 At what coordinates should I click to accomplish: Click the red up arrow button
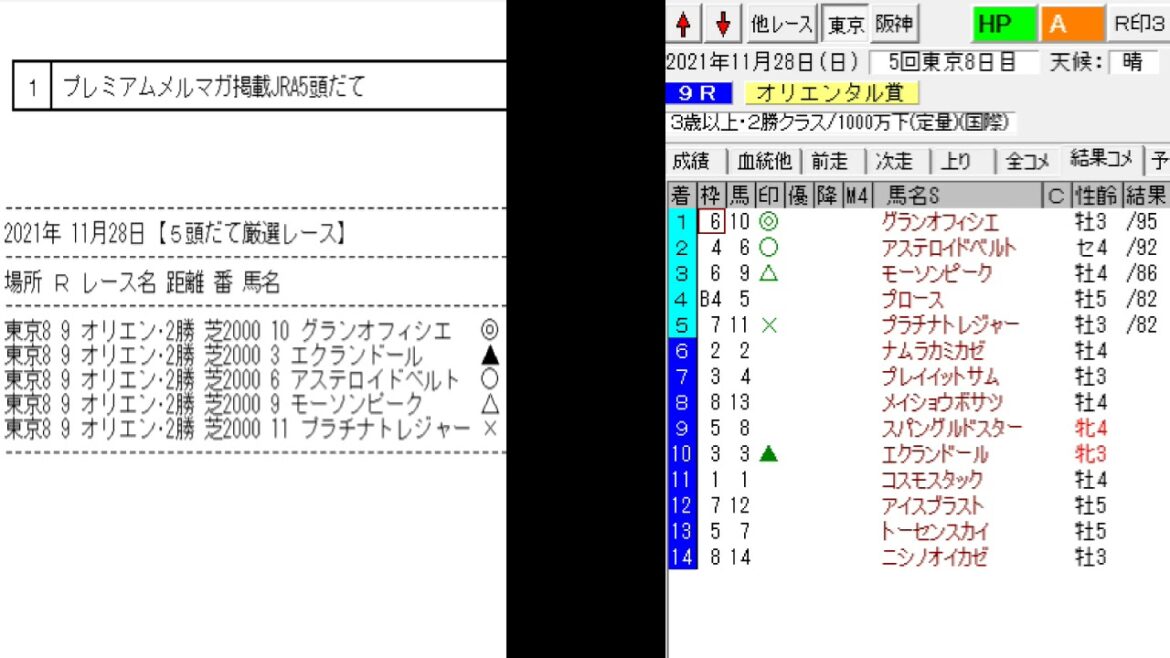(683, 24)
